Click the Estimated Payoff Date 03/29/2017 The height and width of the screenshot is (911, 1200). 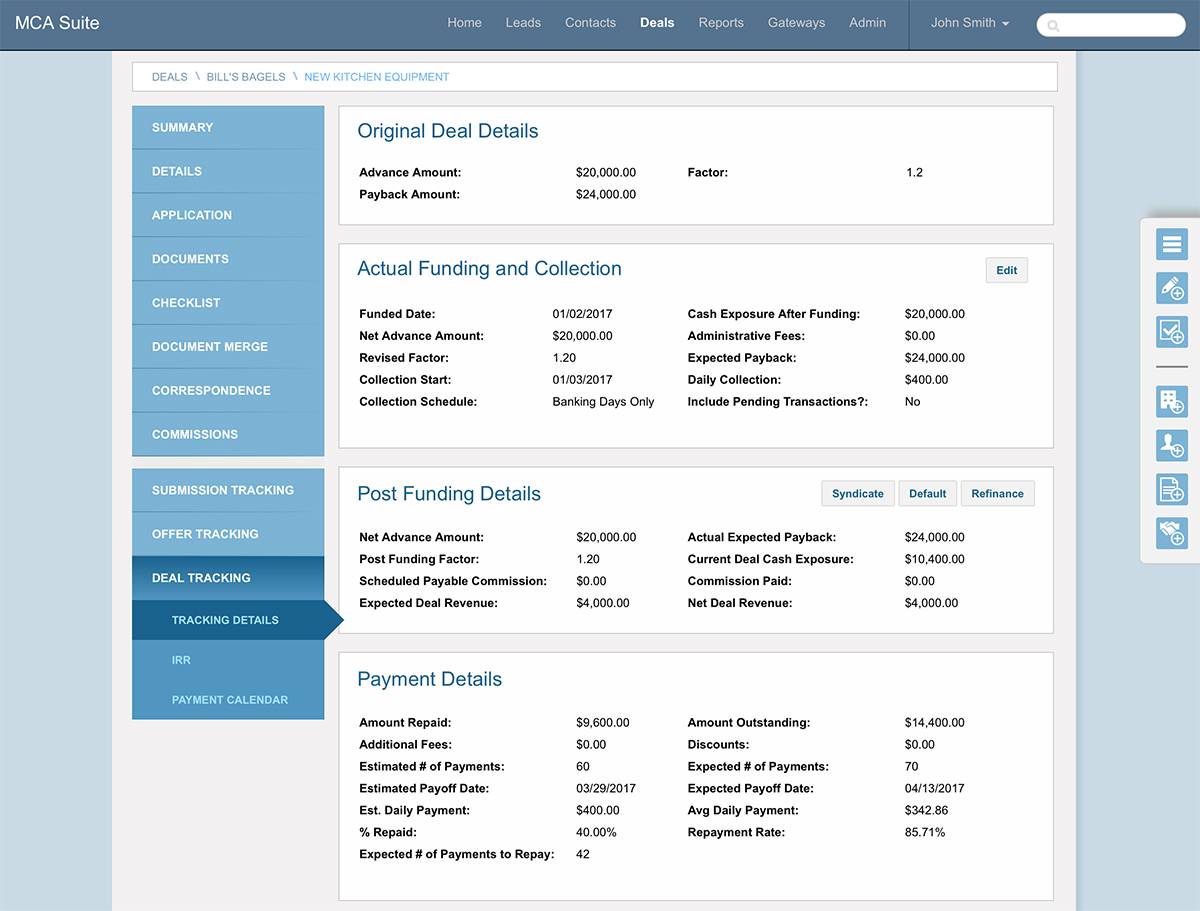pyautogui.click(x=606, y=788)
